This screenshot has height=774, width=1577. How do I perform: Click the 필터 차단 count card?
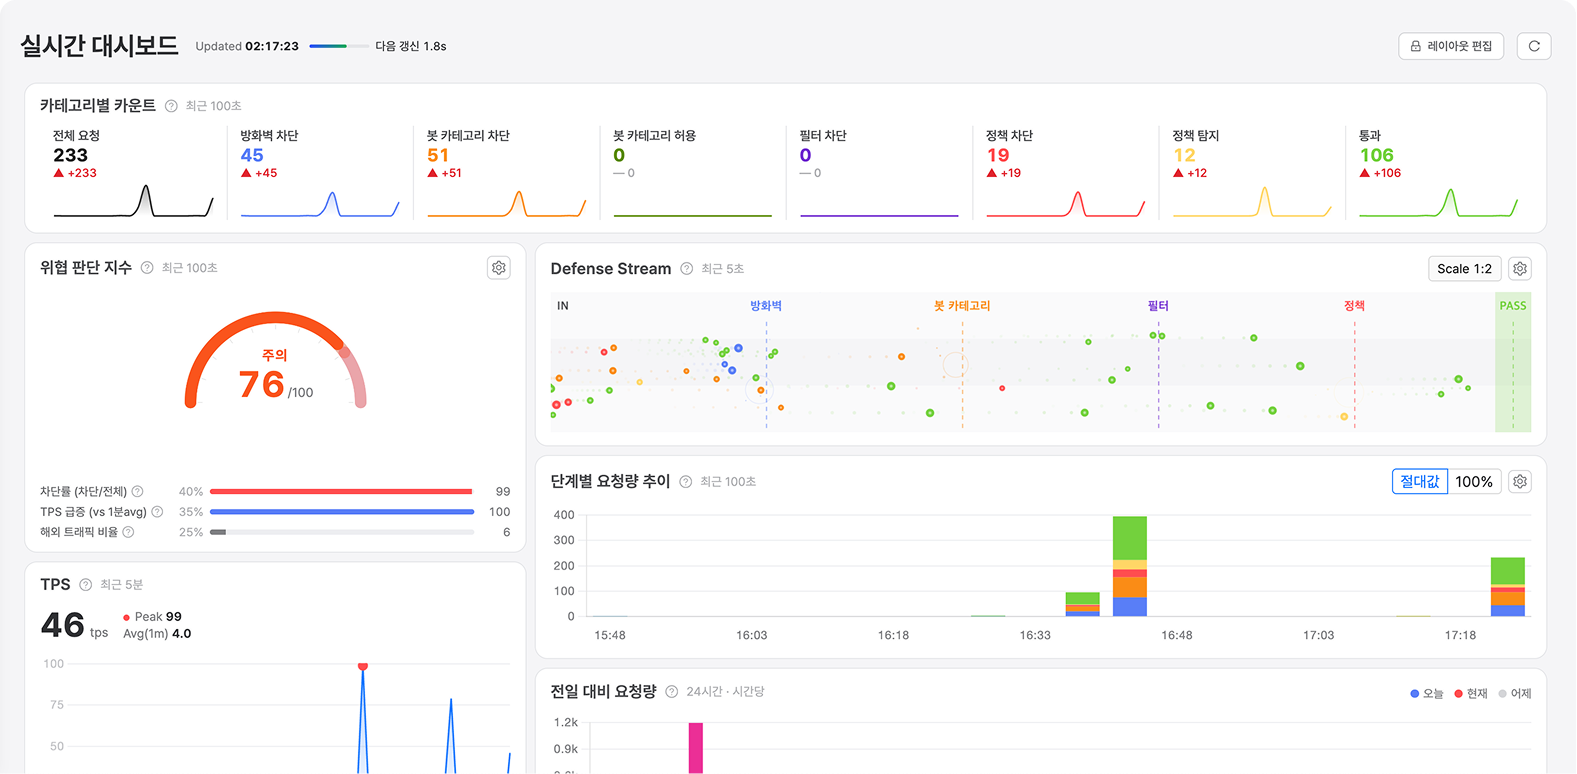(879, 172)
